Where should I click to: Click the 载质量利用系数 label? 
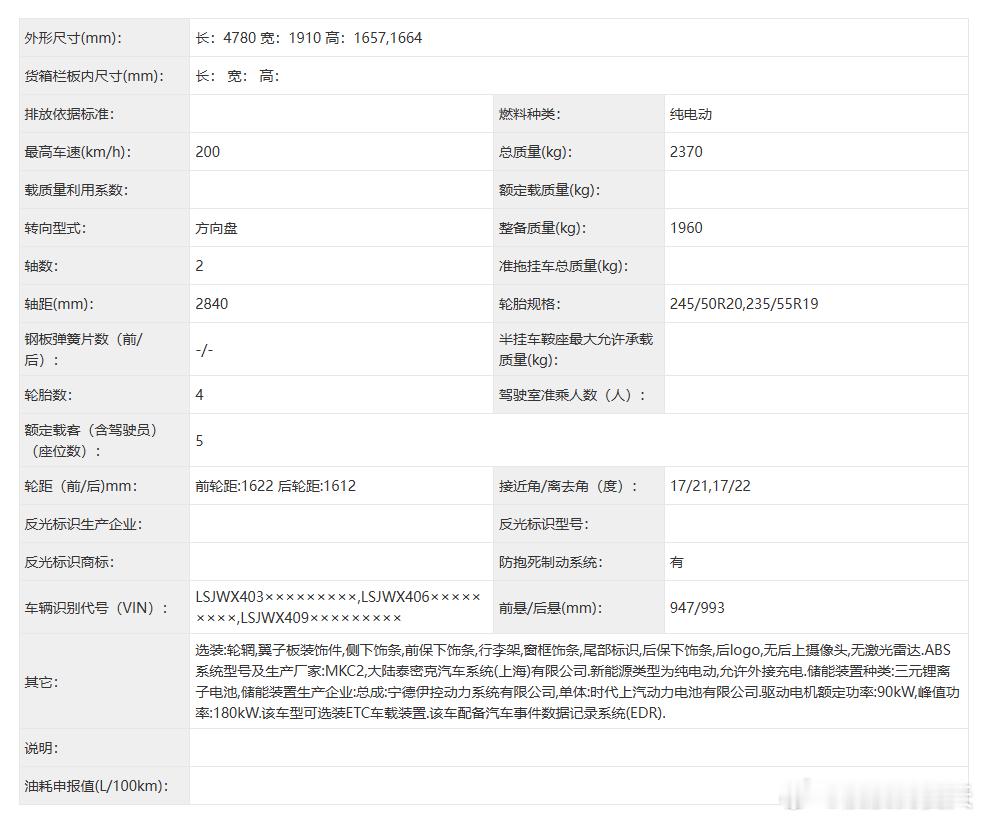(x=76, y=190)
